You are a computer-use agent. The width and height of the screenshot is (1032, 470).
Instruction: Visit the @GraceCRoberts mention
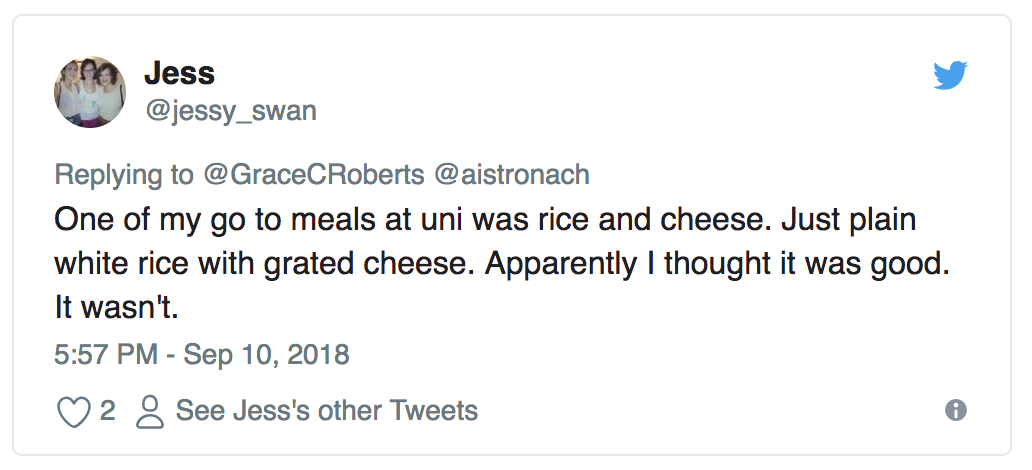(x=314, y=175)
